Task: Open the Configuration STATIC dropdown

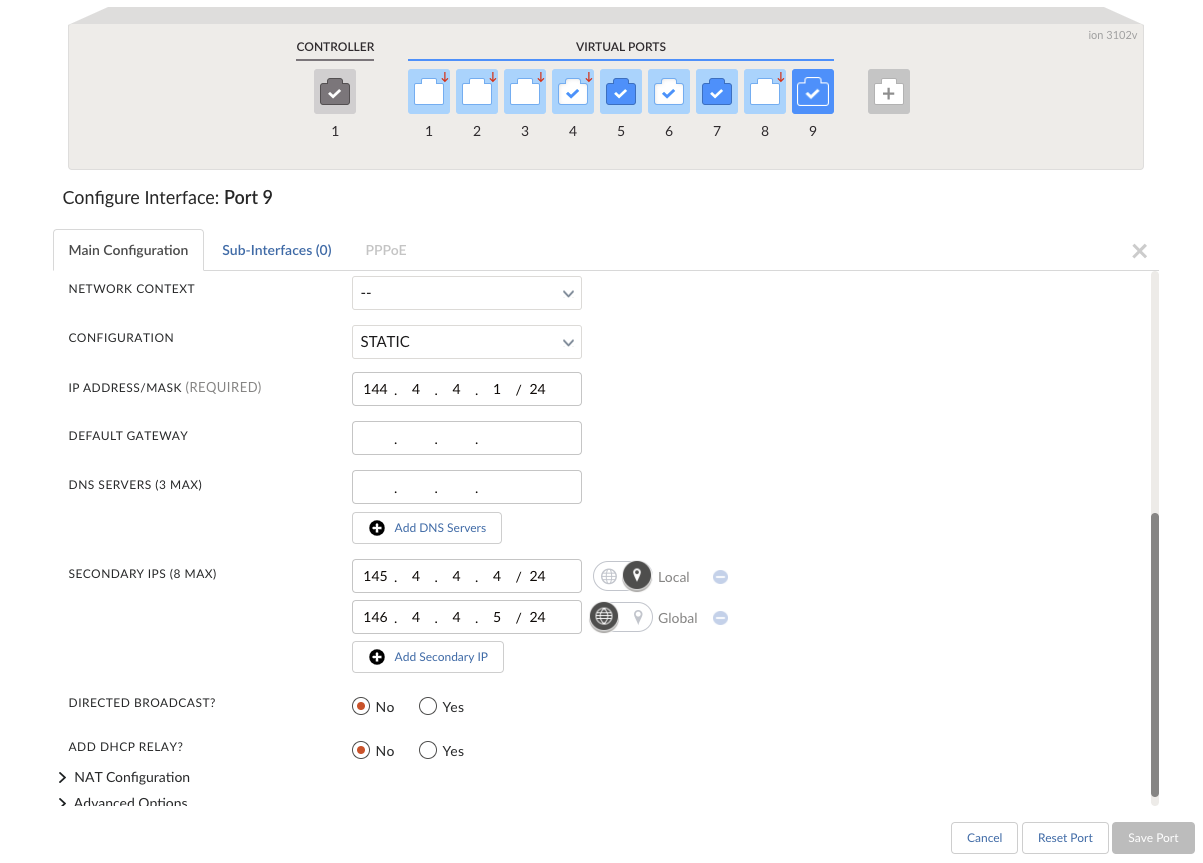Action: point(466,342)
